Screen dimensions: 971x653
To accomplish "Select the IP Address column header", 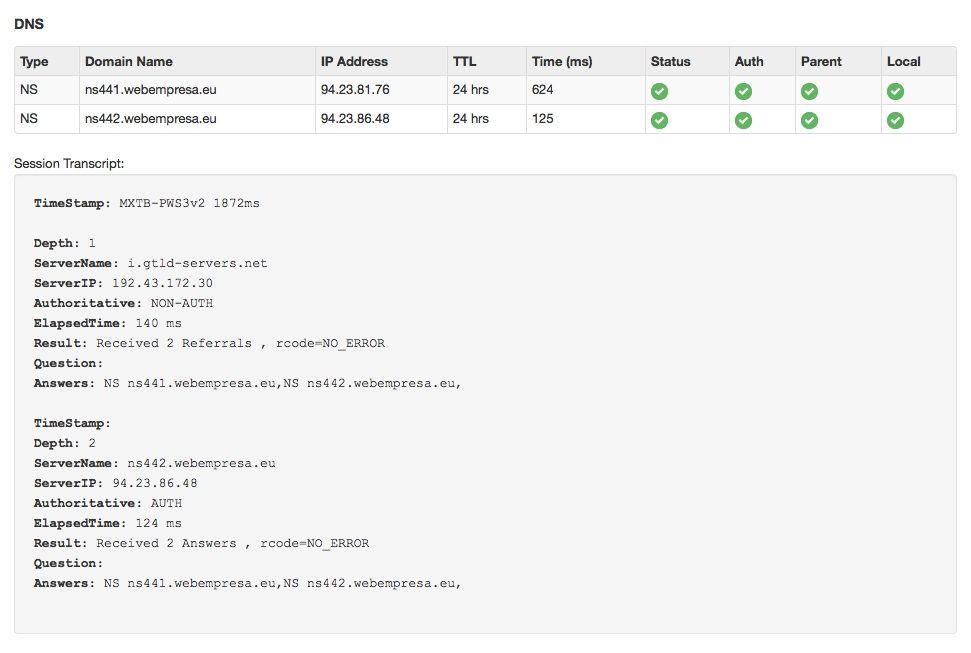I will 354,61.
